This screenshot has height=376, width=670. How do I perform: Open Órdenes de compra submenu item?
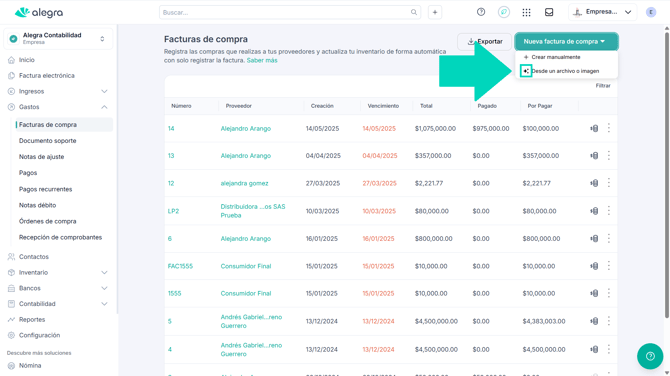(x=47, y=221)
